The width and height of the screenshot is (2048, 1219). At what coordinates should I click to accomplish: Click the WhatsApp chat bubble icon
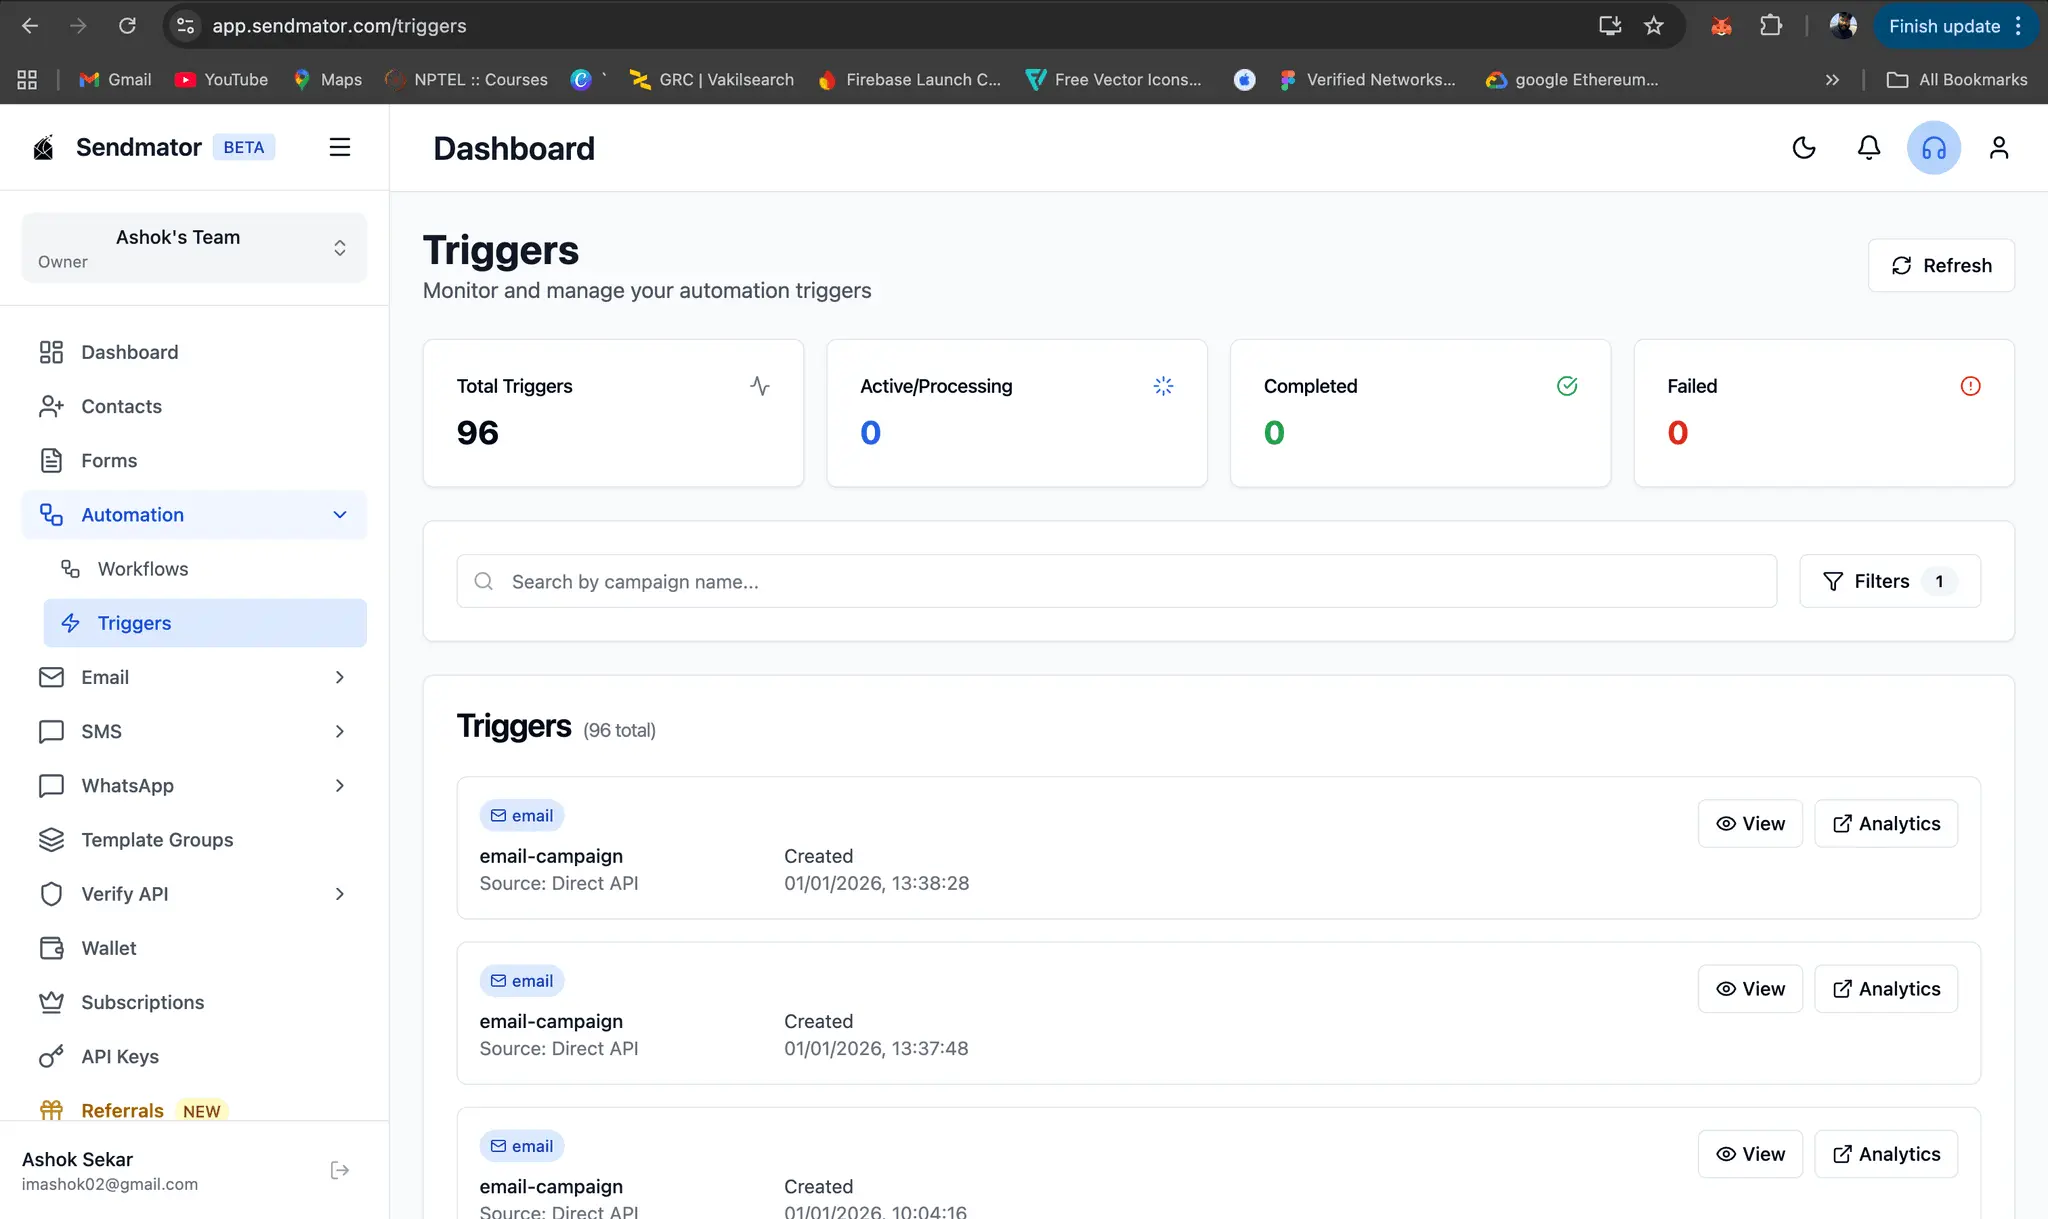(x=51, y=785)
